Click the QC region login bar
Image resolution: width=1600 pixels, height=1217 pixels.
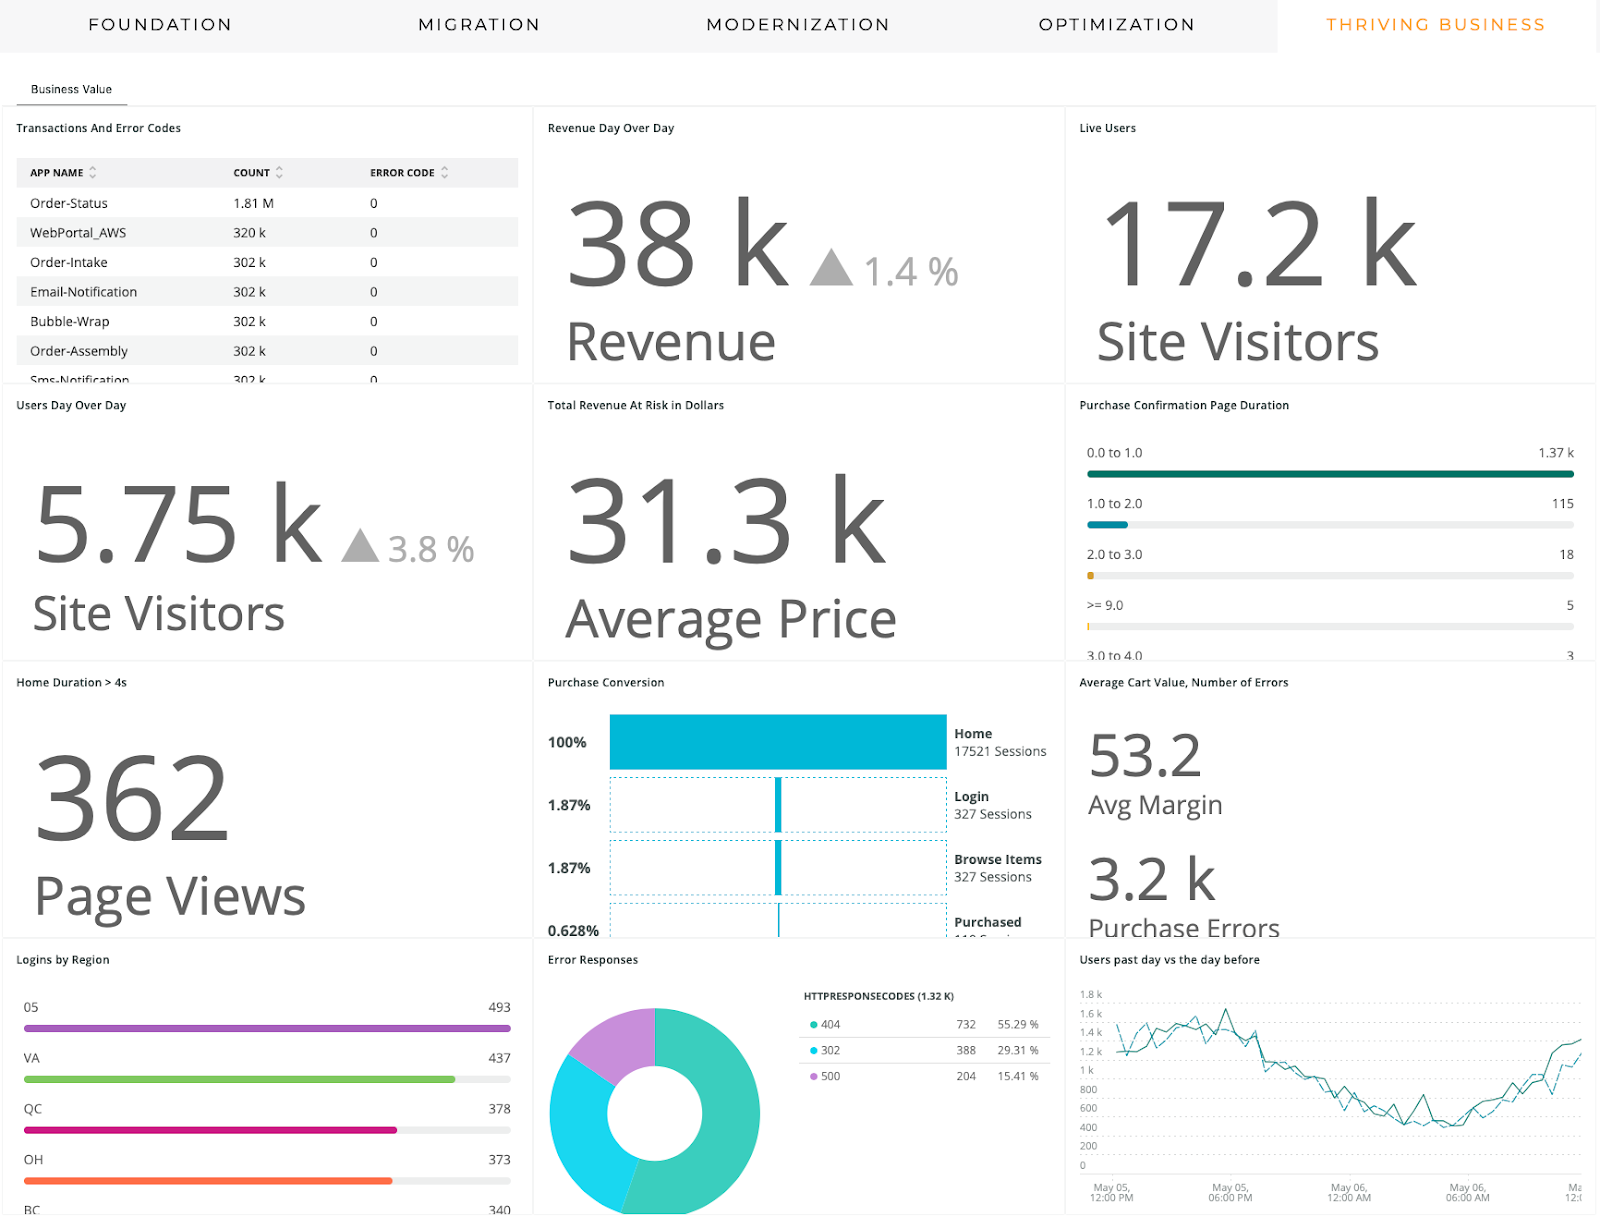(x=267, y=1130)
